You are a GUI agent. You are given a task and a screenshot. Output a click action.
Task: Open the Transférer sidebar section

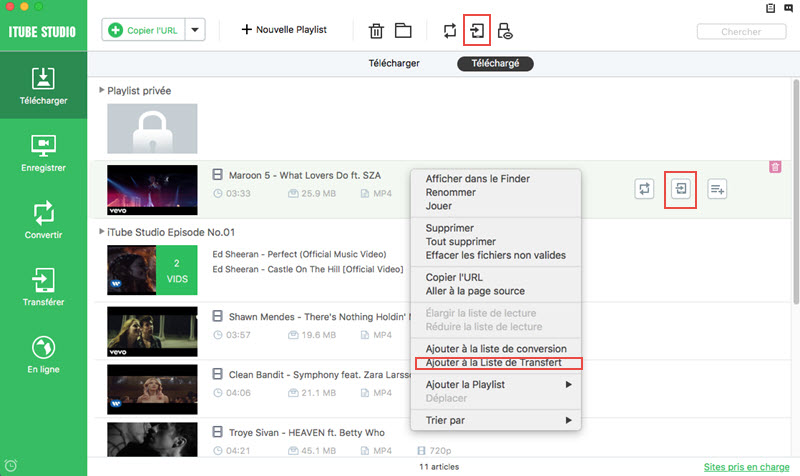point(43,287)
